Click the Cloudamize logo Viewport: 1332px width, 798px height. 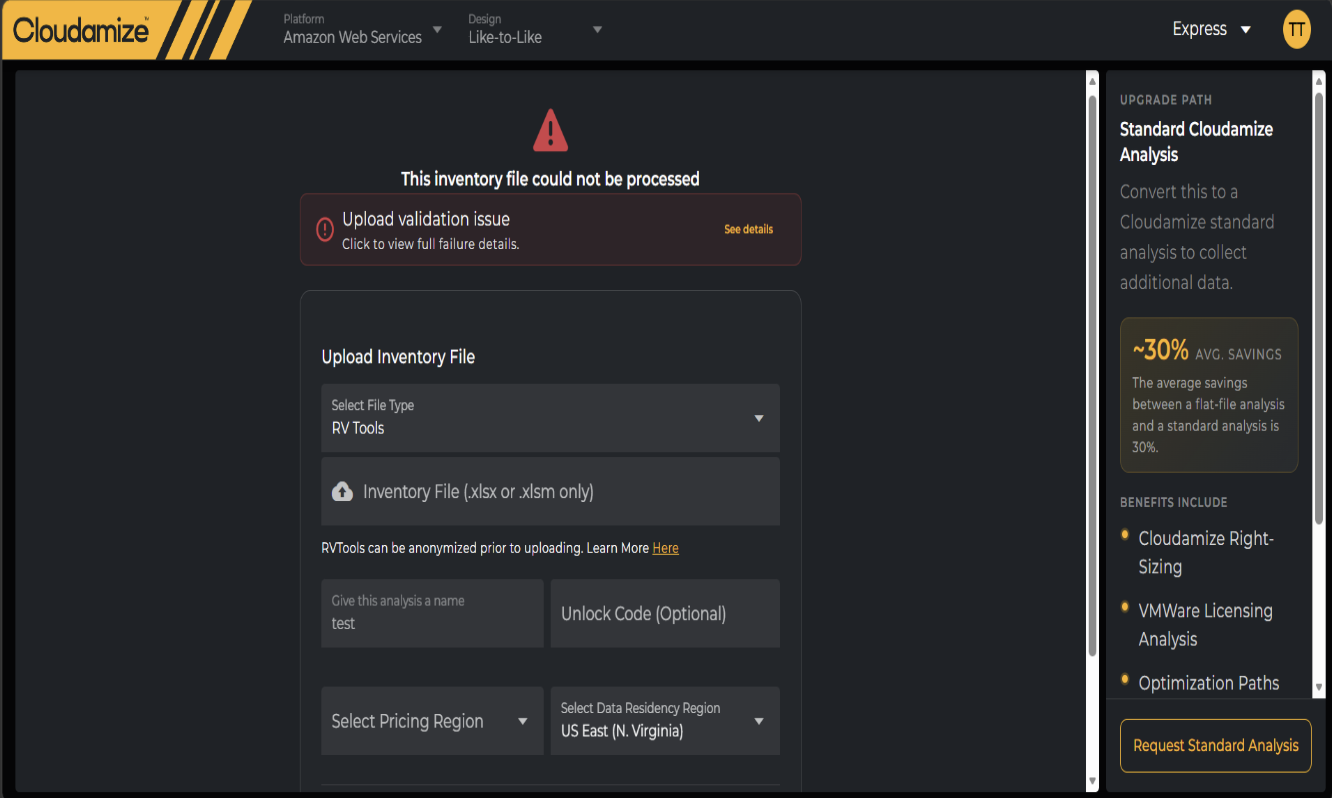pos(81,30)
